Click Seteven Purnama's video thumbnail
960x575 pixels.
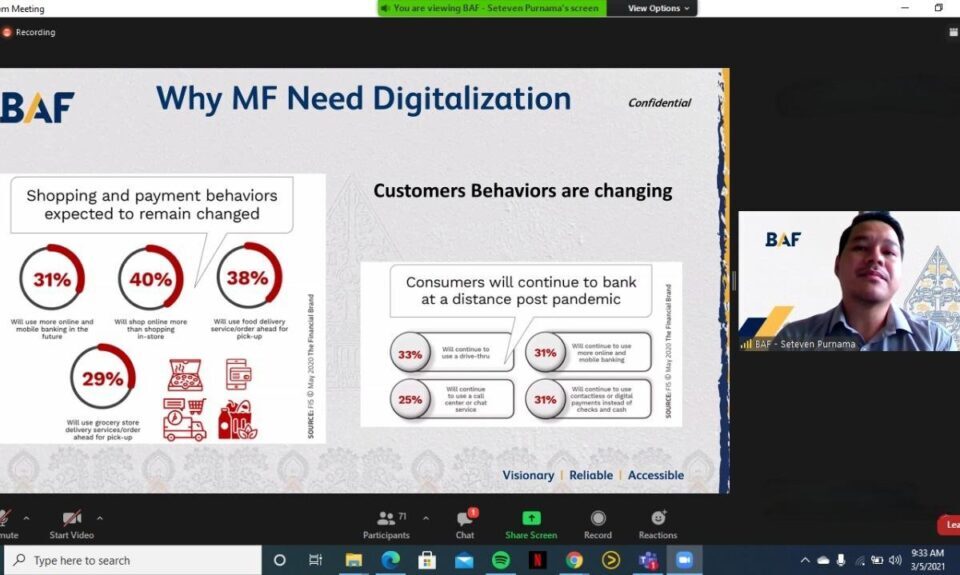848,281
